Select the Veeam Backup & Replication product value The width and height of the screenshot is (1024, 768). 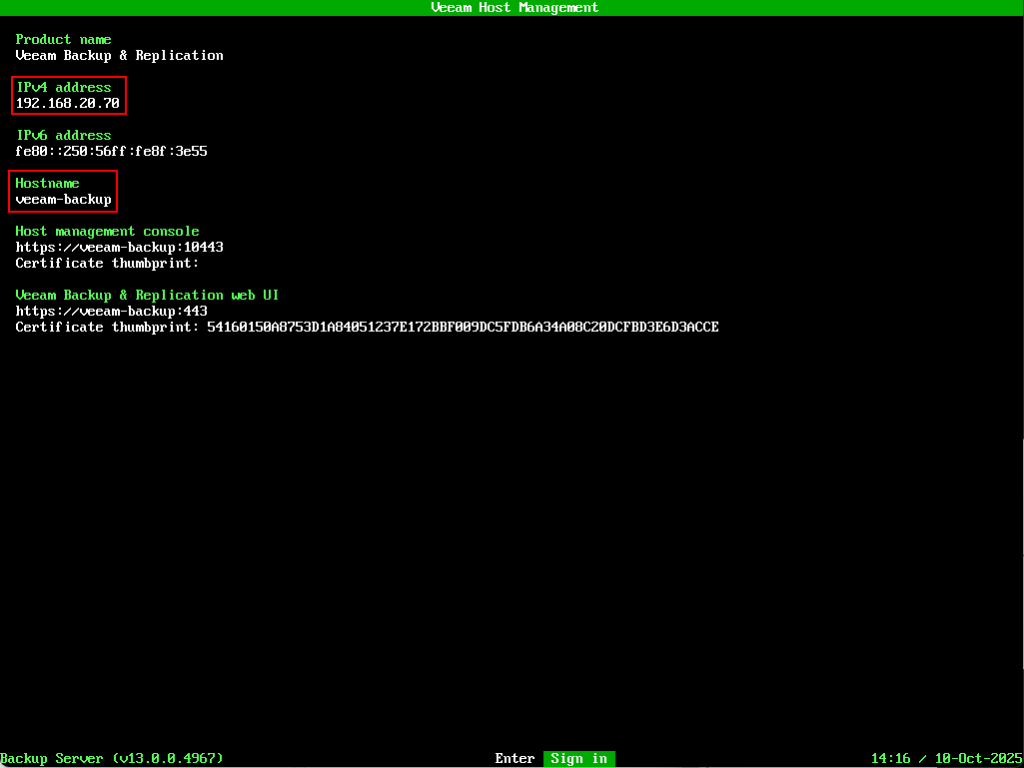coord(119,55)
